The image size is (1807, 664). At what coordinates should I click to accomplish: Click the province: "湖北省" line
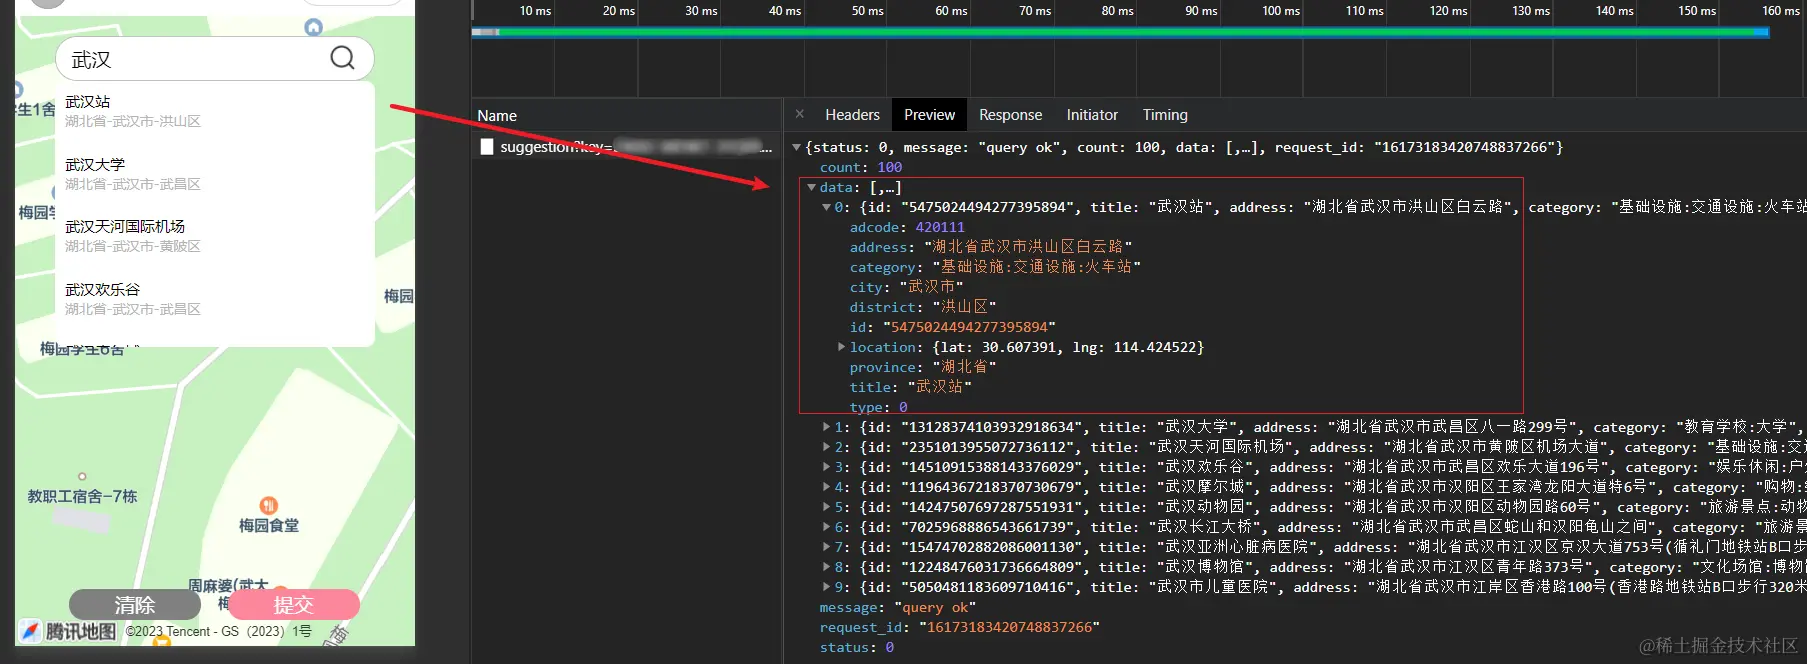tap(922, 367)
